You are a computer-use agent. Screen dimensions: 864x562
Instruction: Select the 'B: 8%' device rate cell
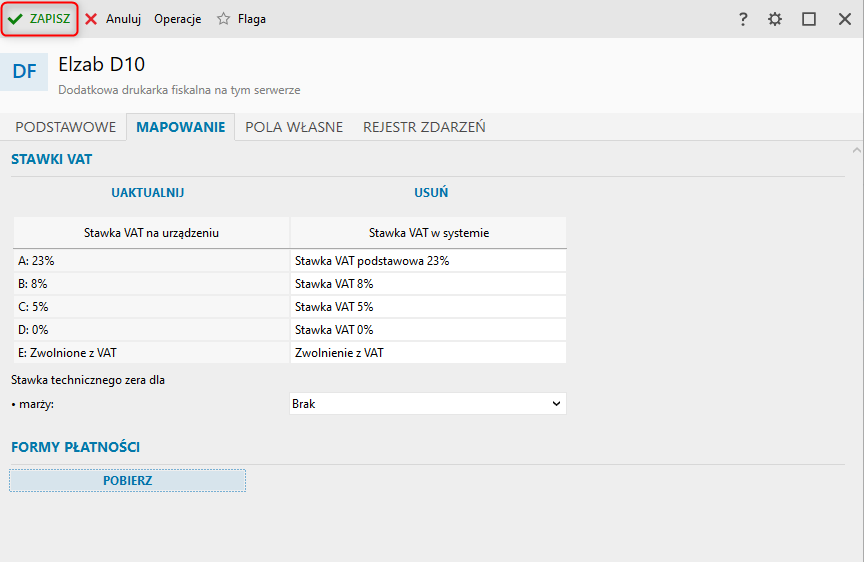pos(152,284)
